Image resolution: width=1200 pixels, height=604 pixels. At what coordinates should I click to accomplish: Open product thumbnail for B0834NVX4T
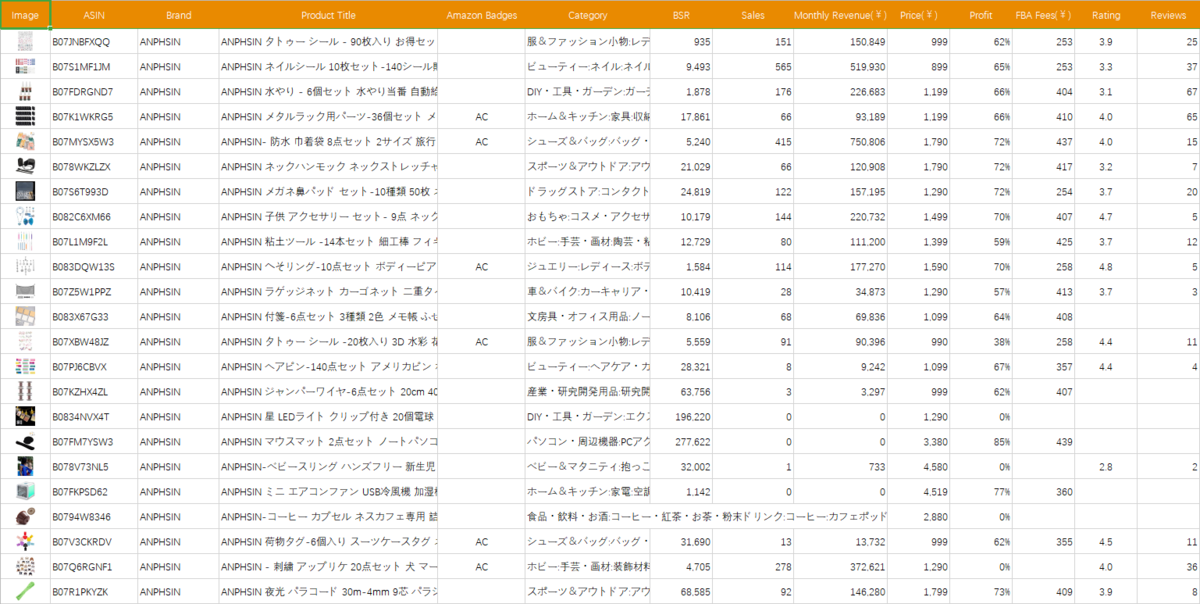(25, 417)
